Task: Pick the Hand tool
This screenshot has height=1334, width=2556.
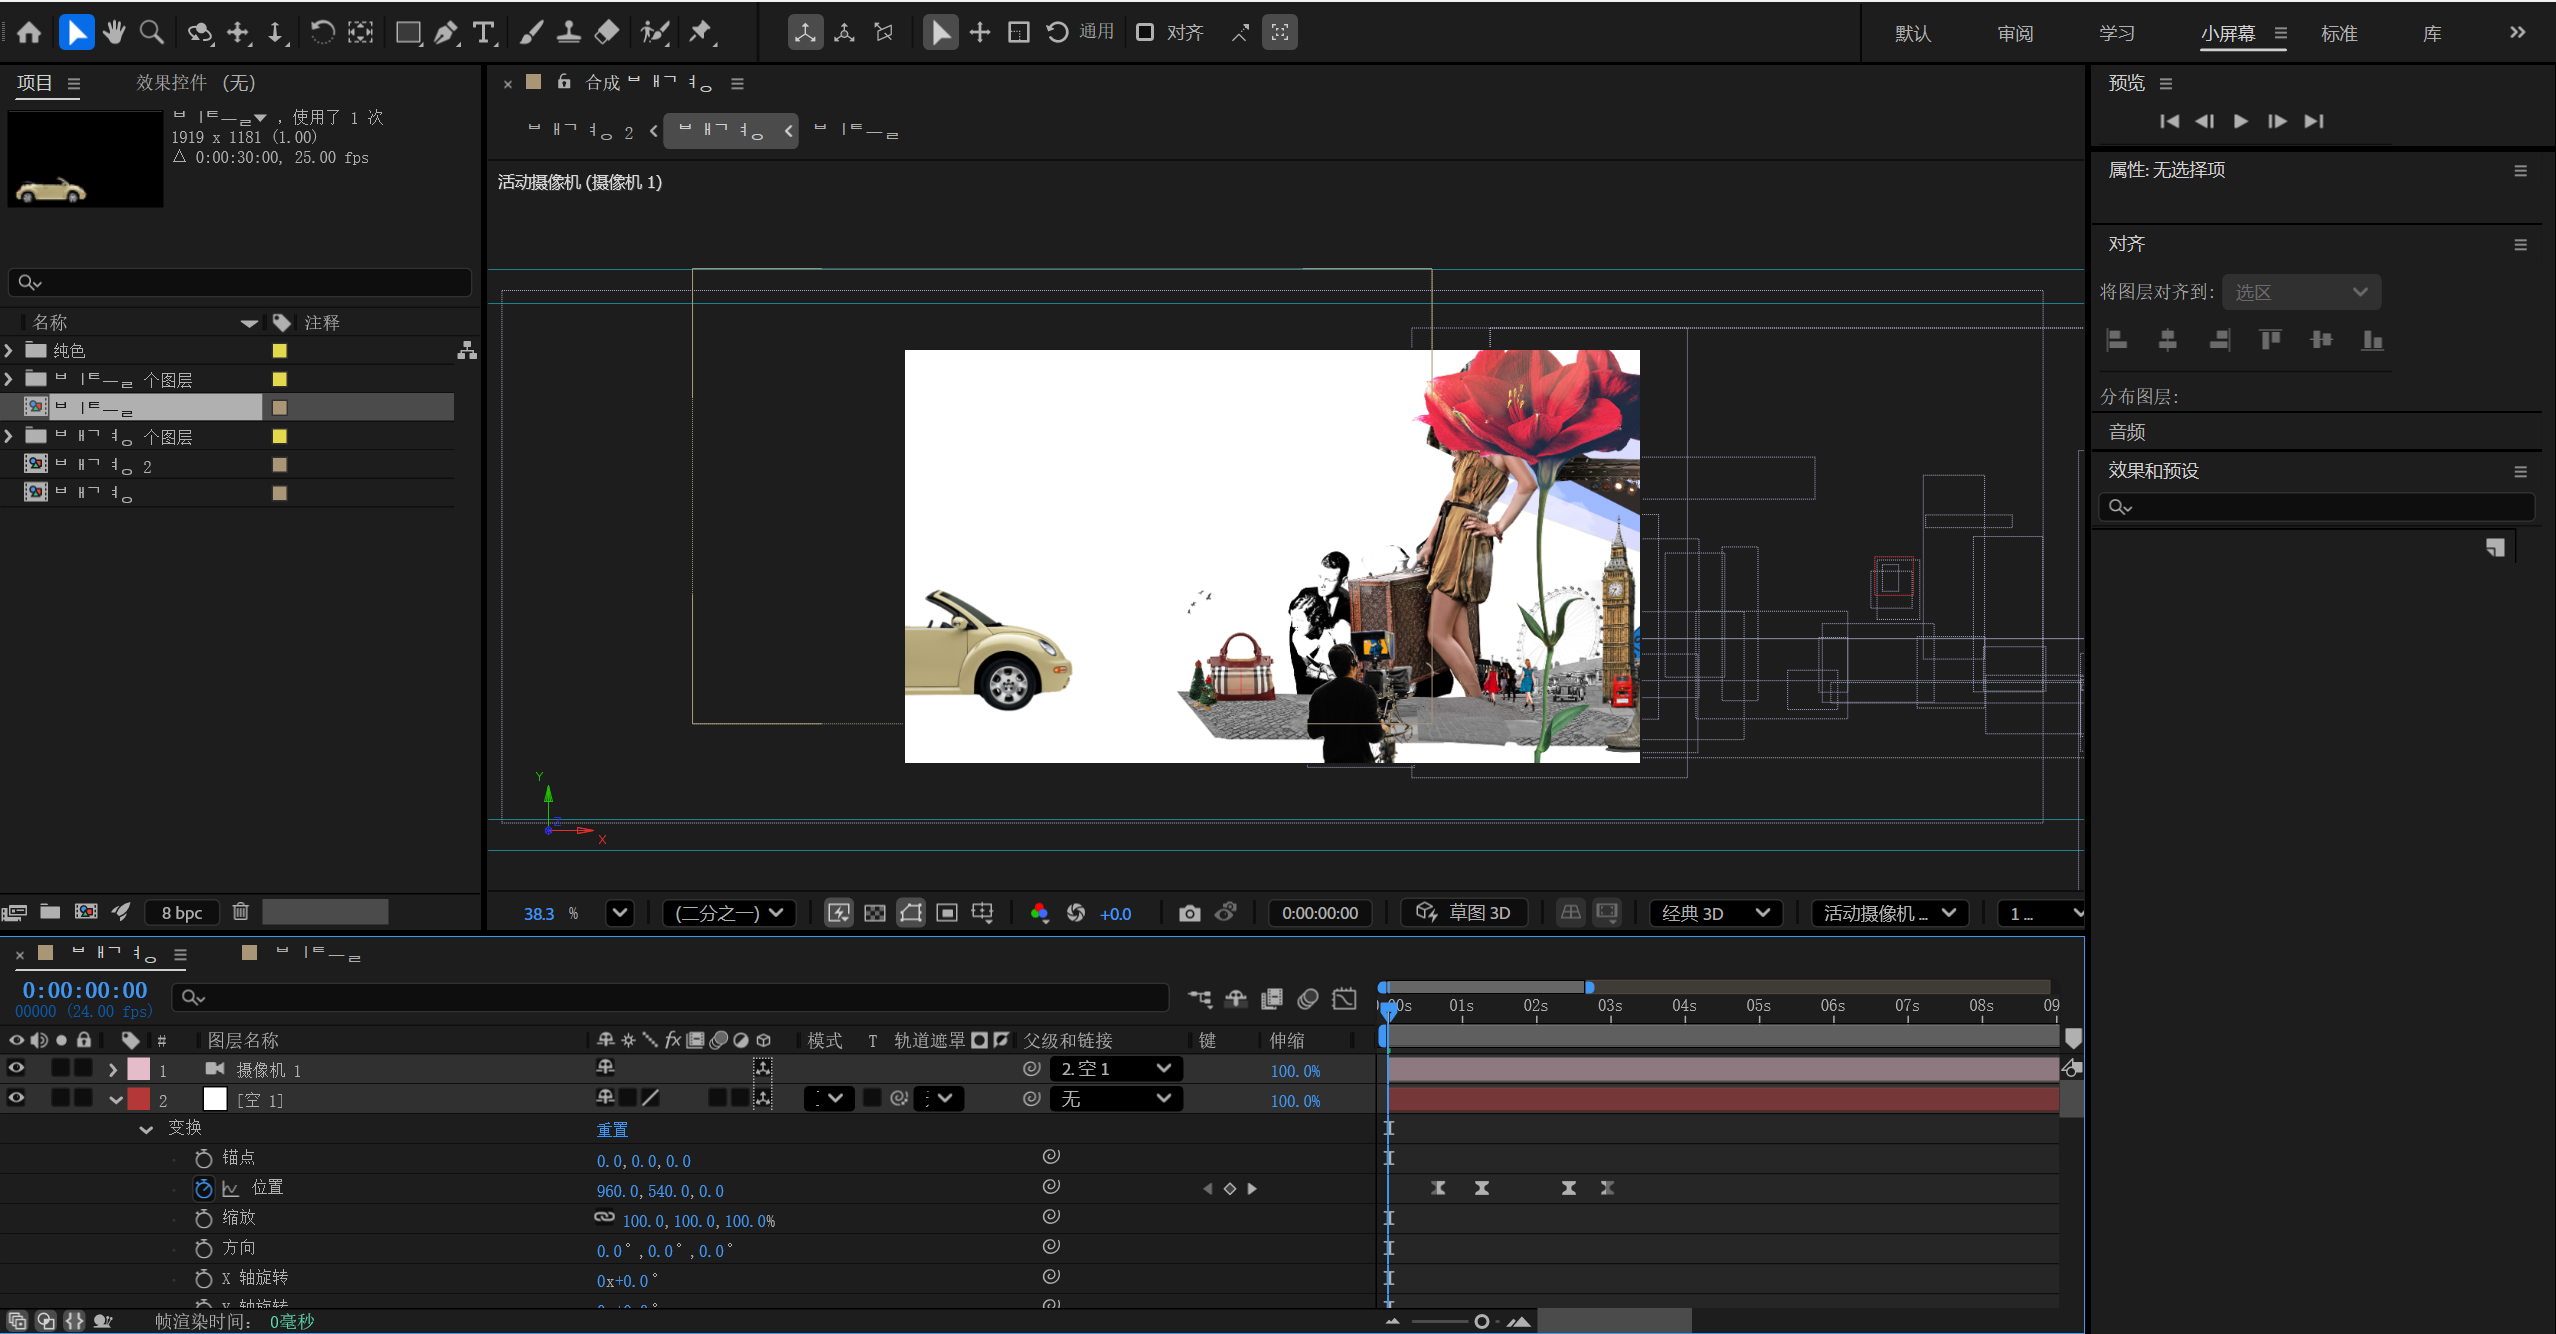Action: (x=114, y=33)
